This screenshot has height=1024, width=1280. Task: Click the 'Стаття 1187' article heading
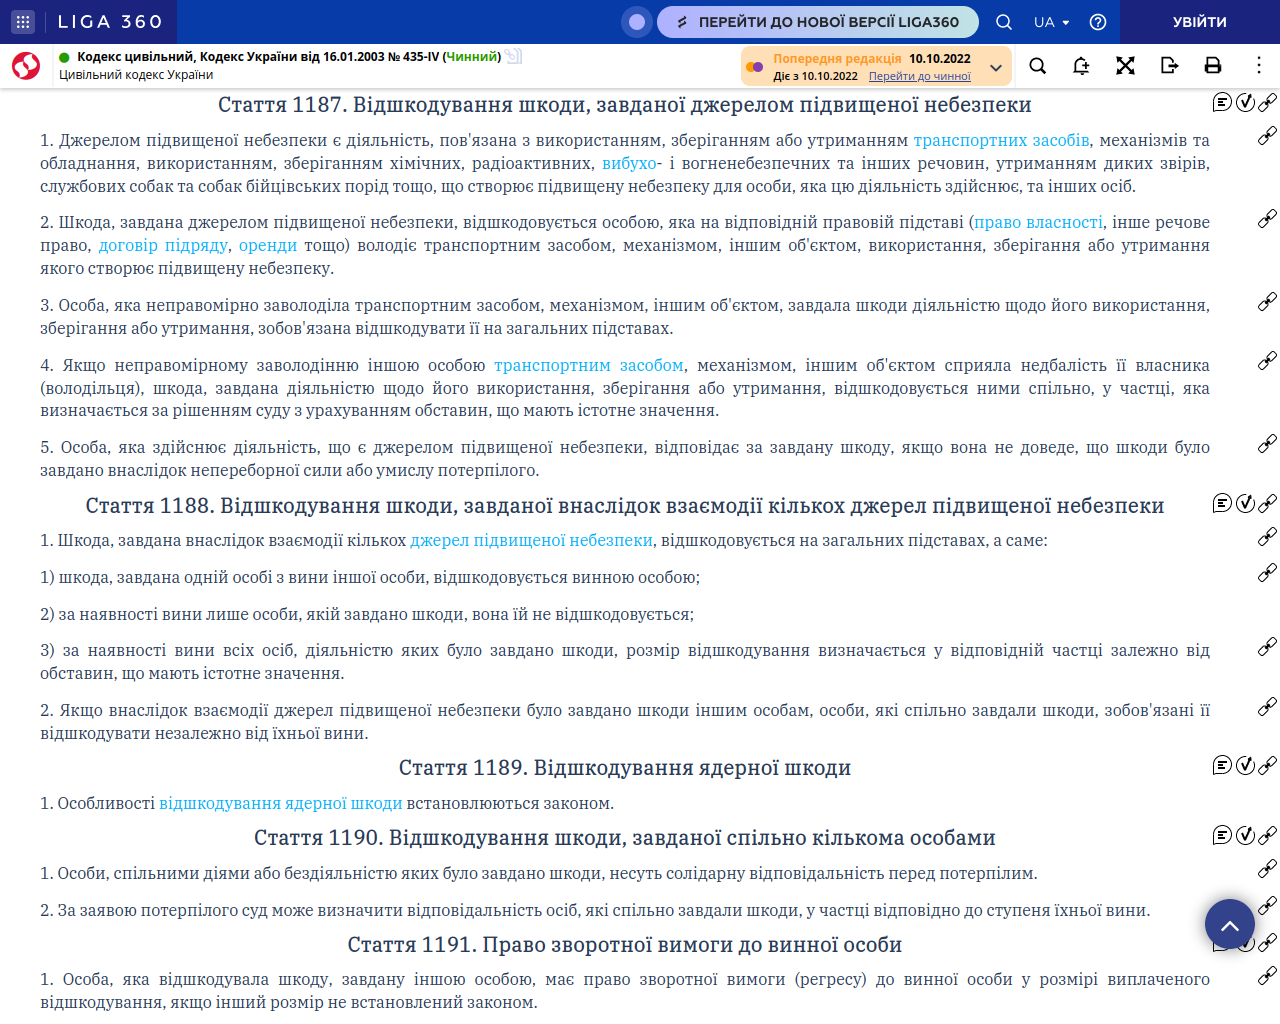point(625,105)
